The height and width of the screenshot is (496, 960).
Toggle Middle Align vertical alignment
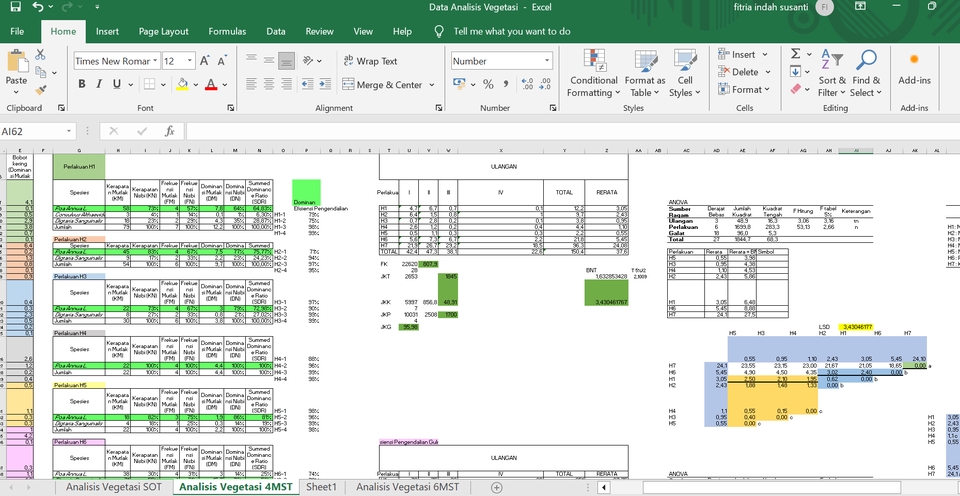coord(269,61)
